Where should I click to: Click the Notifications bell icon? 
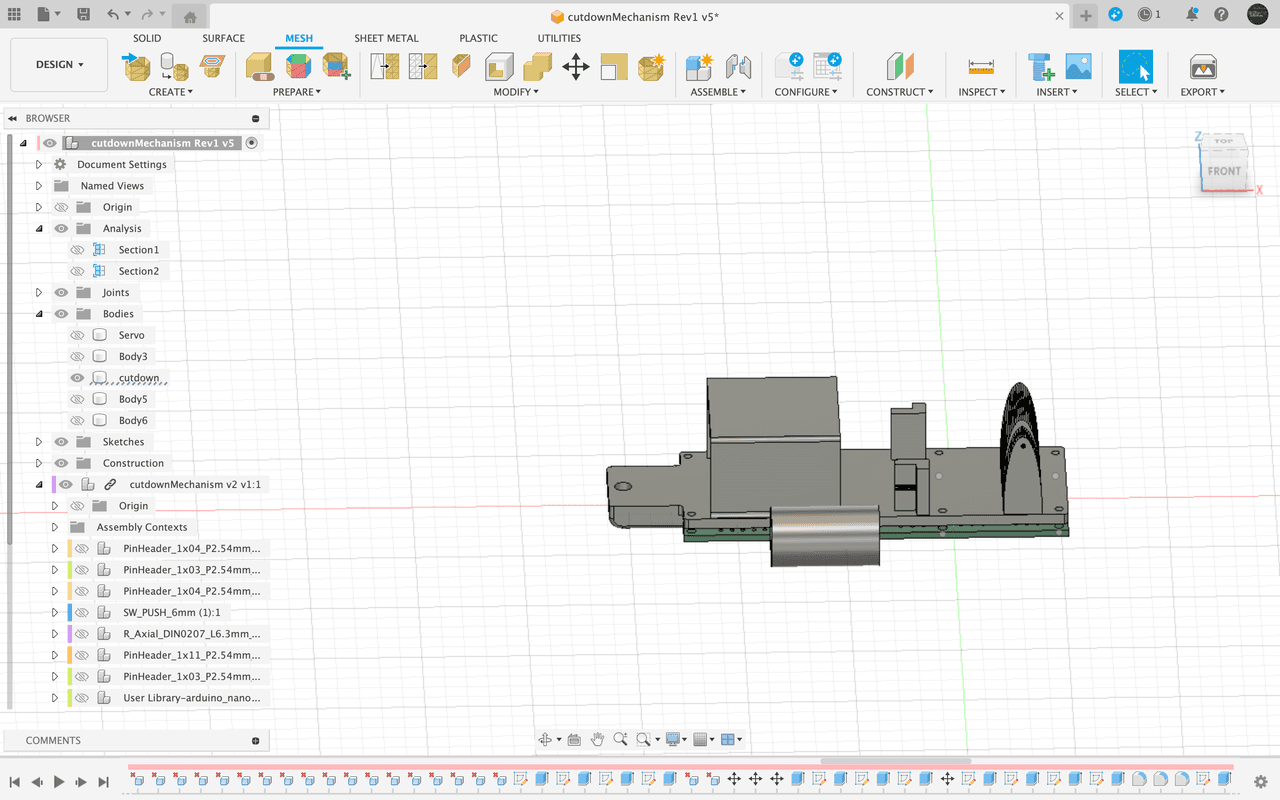click(1192, 15)
